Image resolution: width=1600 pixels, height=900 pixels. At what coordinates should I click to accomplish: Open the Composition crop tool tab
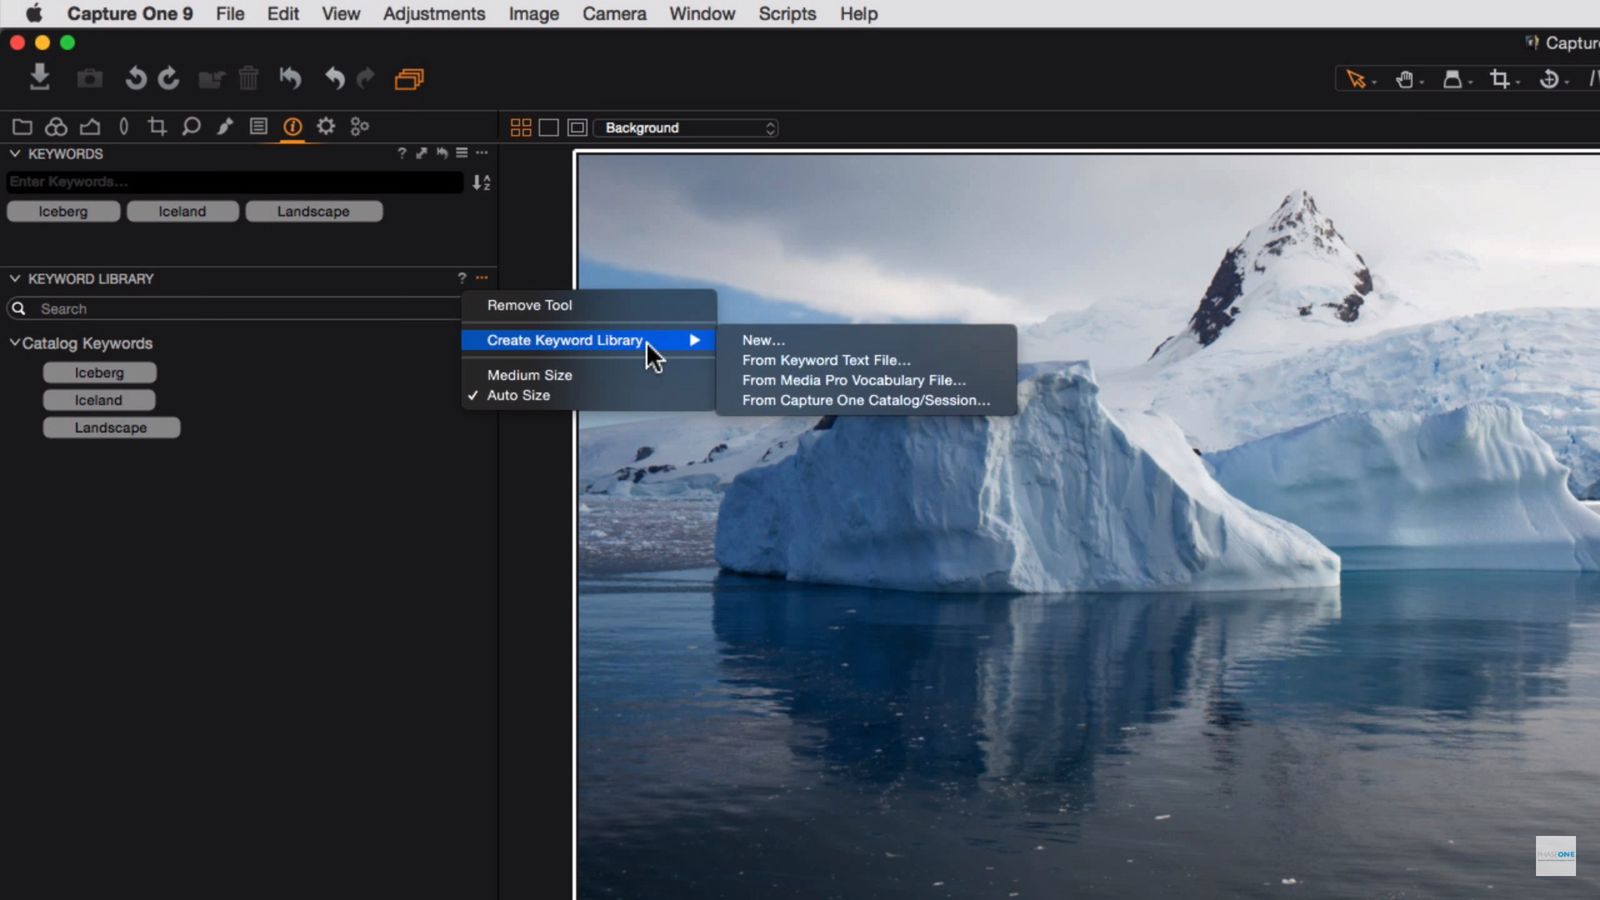pyautogui.click(x=157, y=126)
